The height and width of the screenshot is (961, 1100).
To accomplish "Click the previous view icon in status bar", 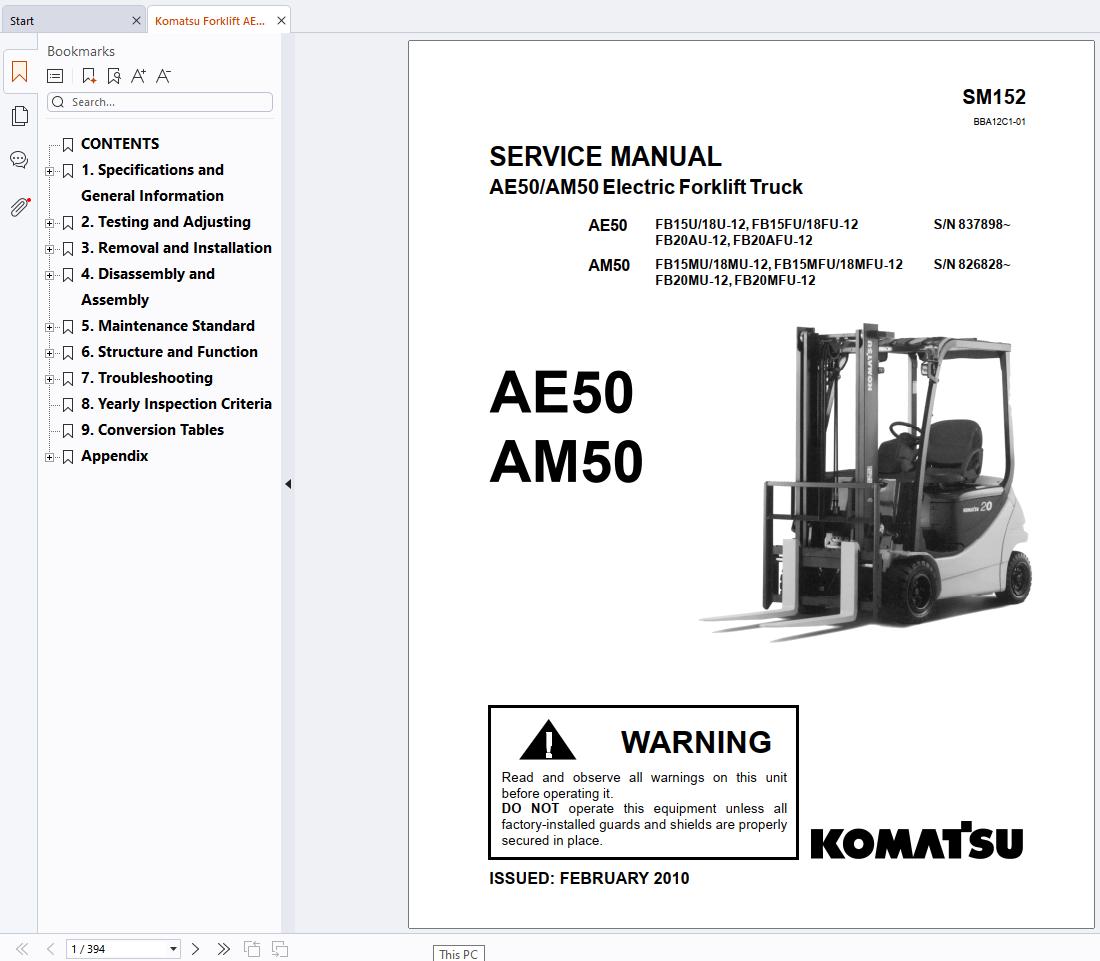I will click(251, 949).
